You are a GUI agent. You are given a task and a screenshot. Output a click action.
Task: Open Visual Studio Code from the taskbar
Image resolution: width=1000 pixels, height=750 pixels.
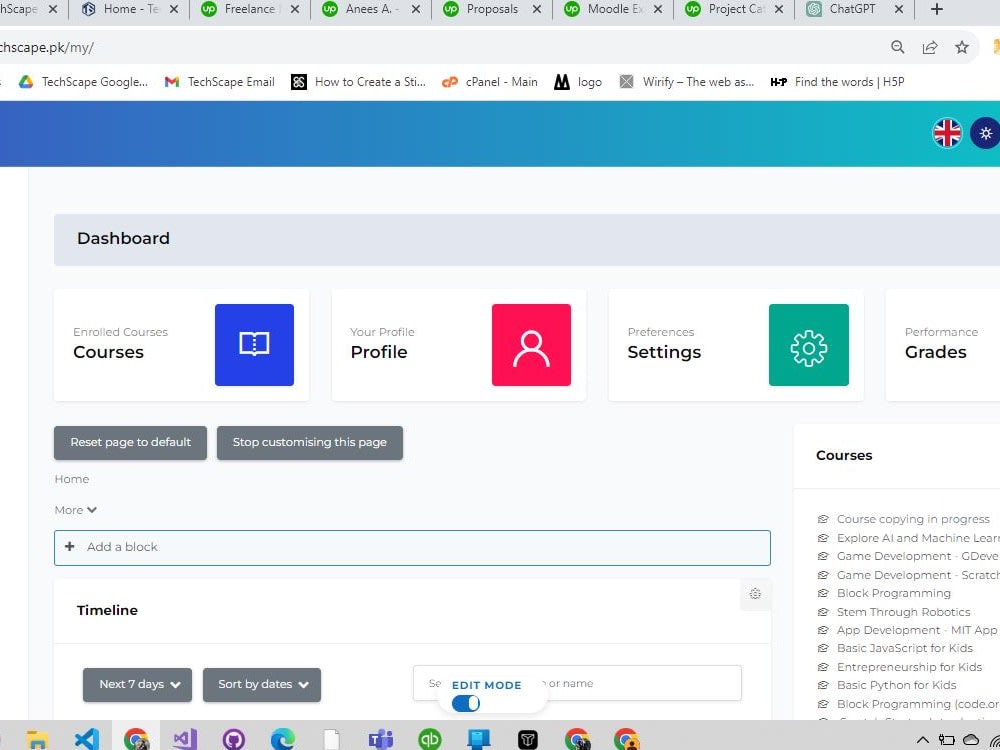[87, 739]
